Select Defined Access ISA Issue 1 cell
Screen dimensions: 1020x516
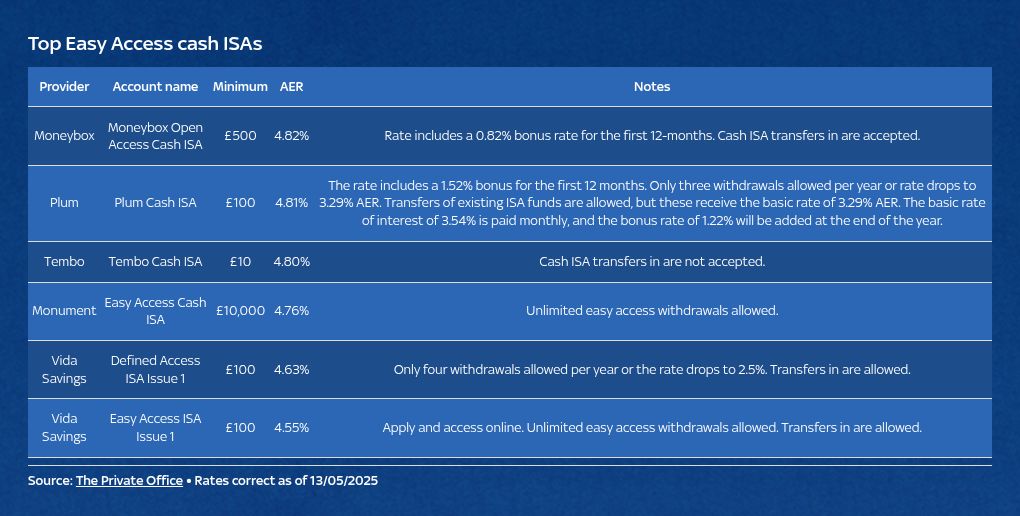pos(155,369)
